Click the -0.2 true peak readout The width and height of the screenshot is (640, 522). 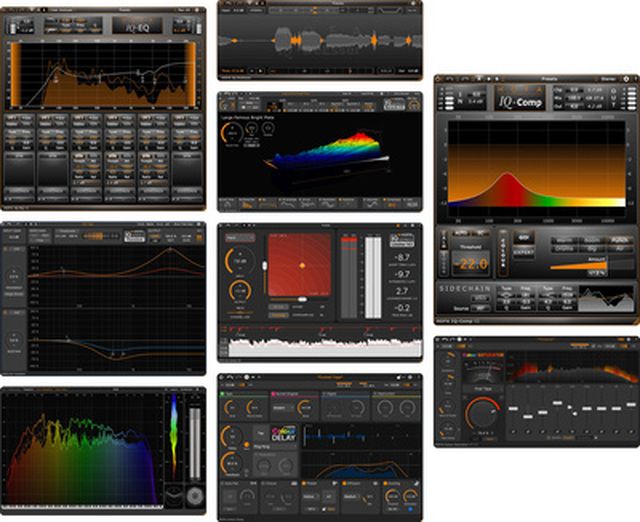(x=402, y=308)
